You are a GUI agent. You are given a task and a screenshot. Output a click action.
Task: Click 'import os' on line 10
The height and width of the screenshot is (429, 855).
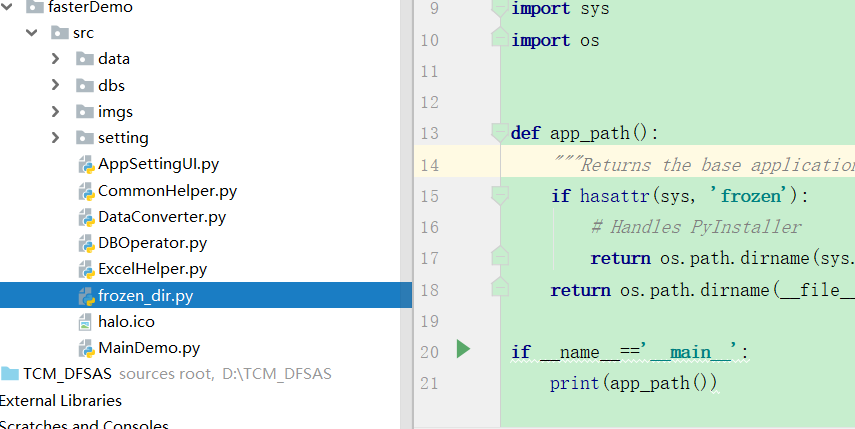(x=555, y=40)
